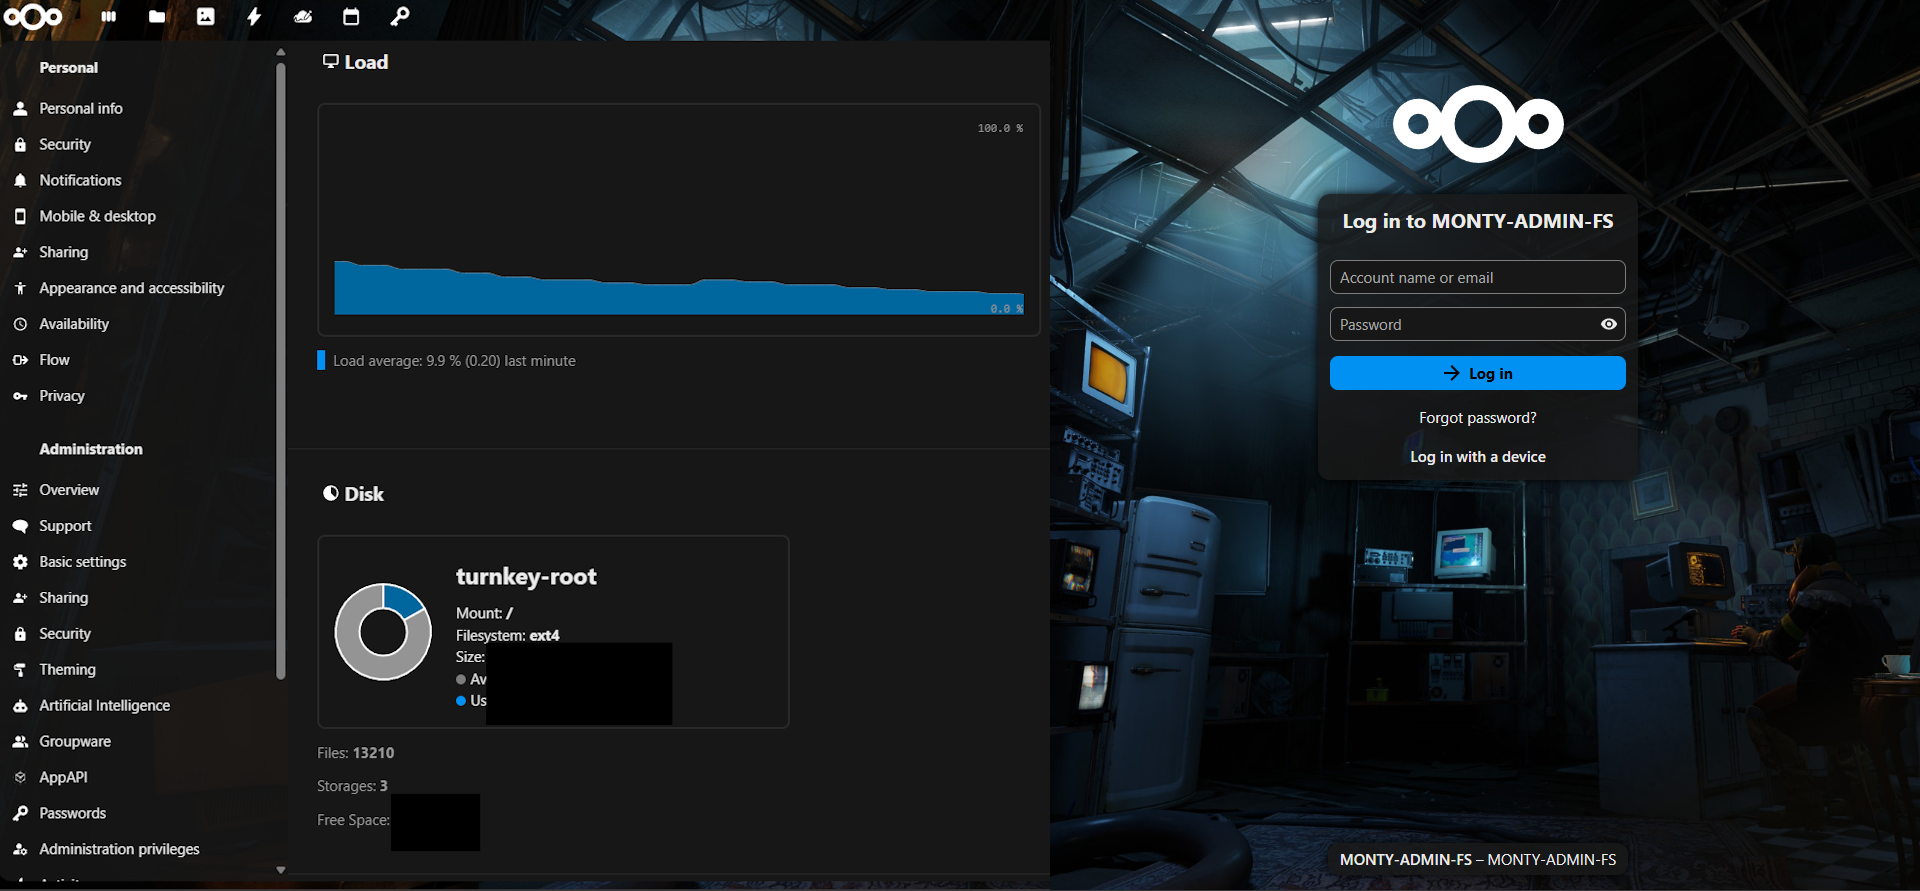The image size is (1920, 891).
Task: Go to Appearance and accessibility settings
Action: (x=131, y=288)
